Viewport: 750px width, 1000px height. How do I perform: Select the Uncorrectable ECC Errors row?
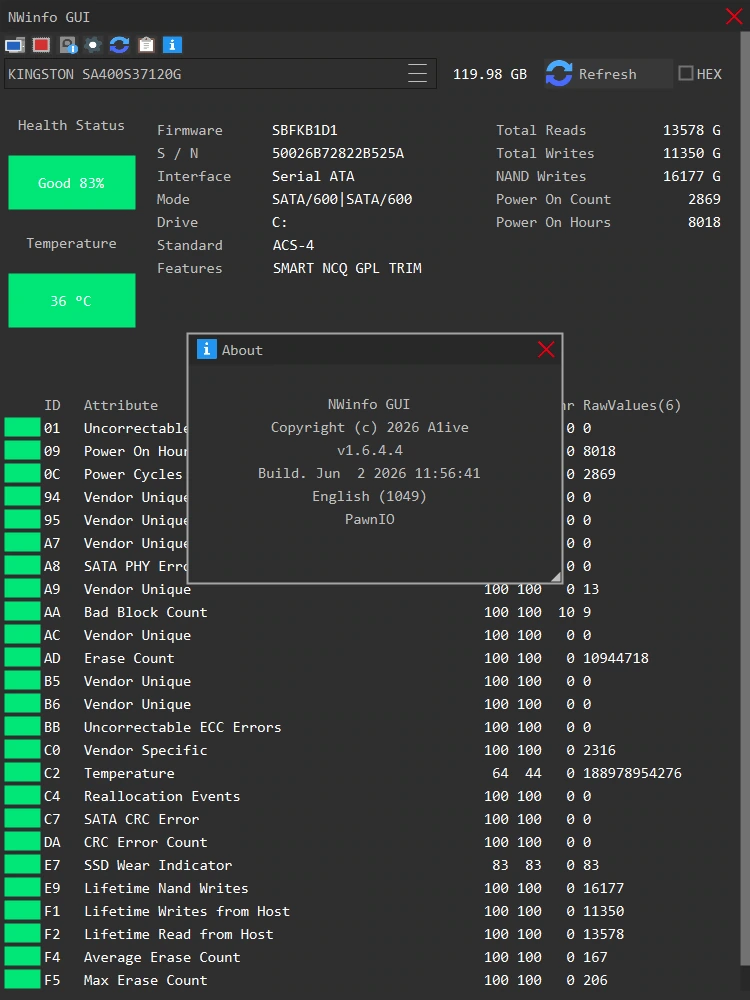pos(370,727)
